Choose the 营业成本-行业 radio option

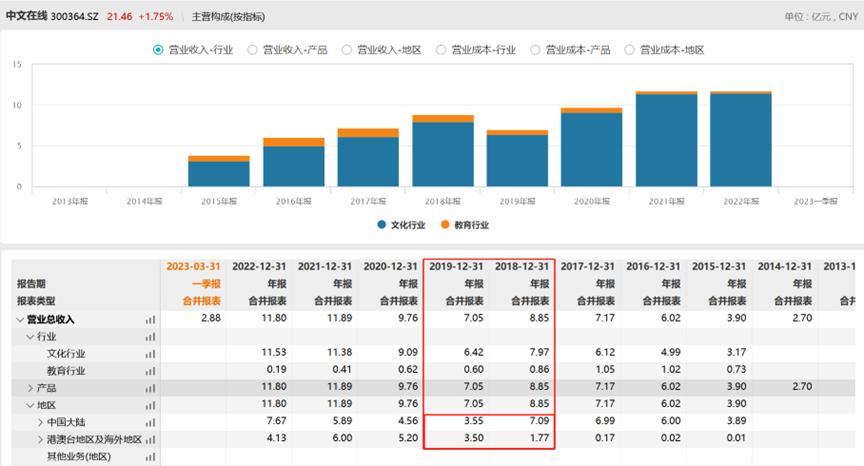tap(441, 50)
